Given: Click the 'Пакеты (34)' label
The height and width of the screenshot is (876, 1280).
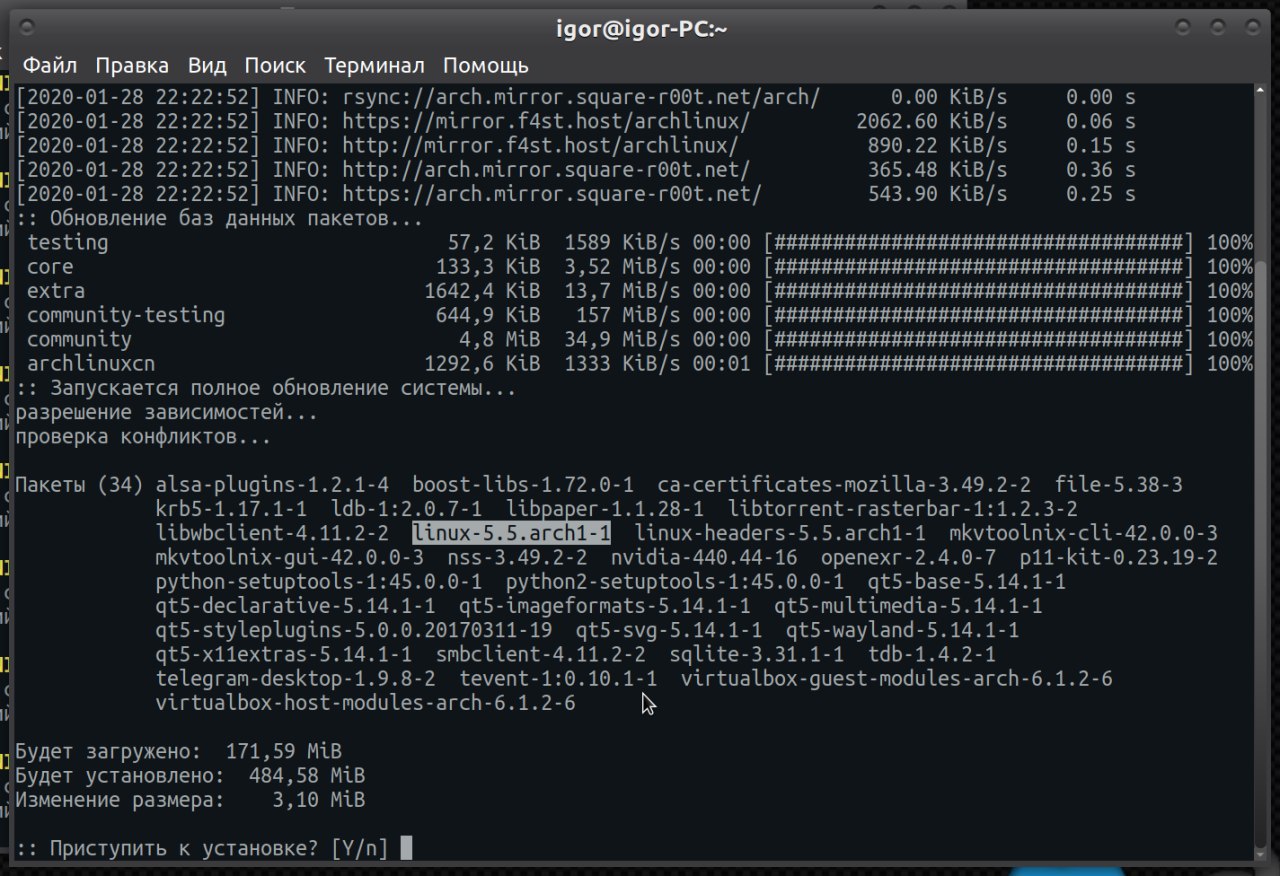Looking at the screenshot, I should [79, 485].
